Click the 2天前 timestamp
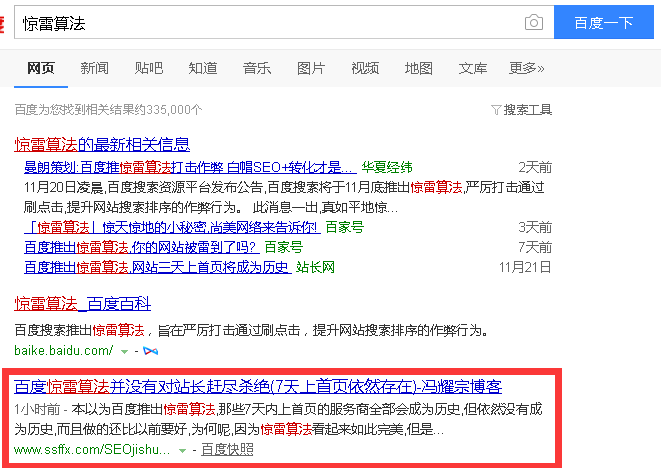The height and width of the screenshot is (468, 661). [x=535, y=167]
